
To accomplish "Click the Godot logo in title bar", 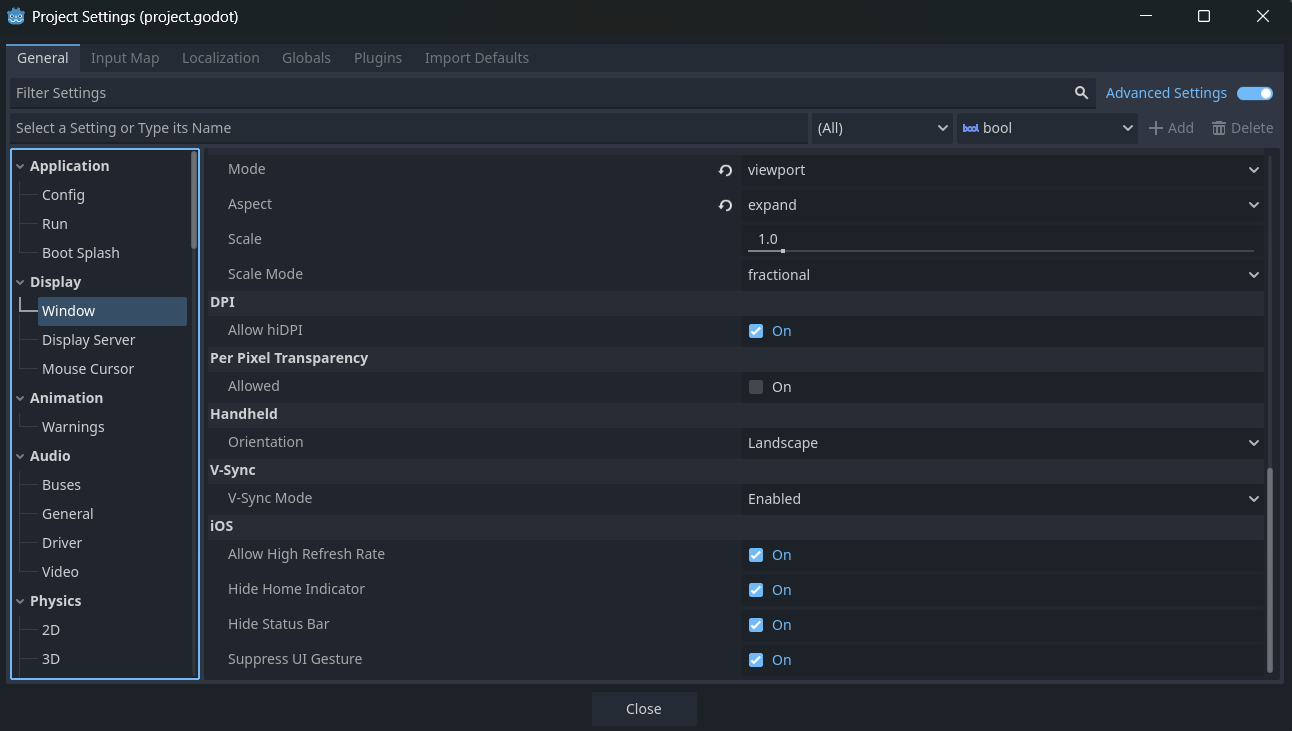I will point(16,17).
